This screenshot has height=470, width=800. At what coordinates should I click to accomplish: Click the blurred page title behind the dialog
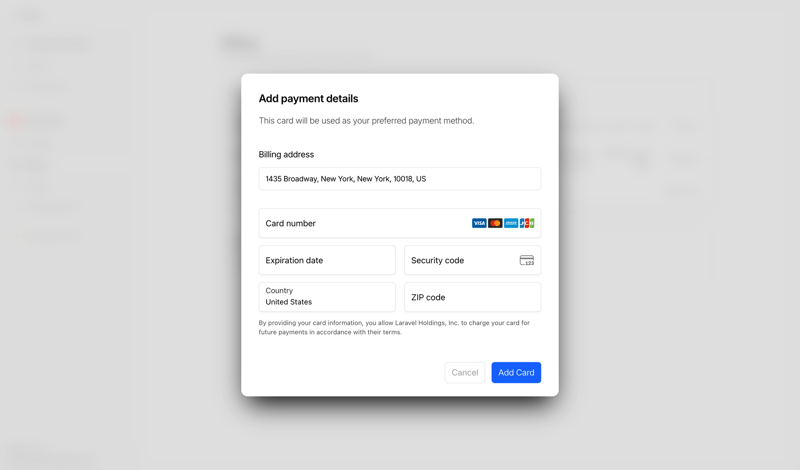tap(240, 43)
